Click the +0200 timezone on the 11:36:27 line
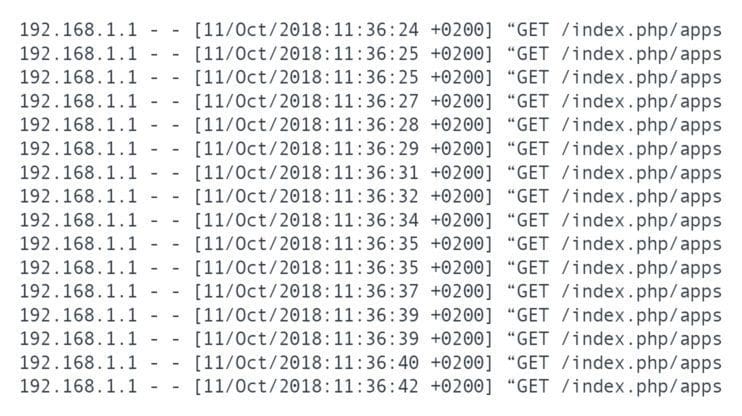The height and width of the screenshot is (416, 742). pyautogui.click(x=457, y=102)
